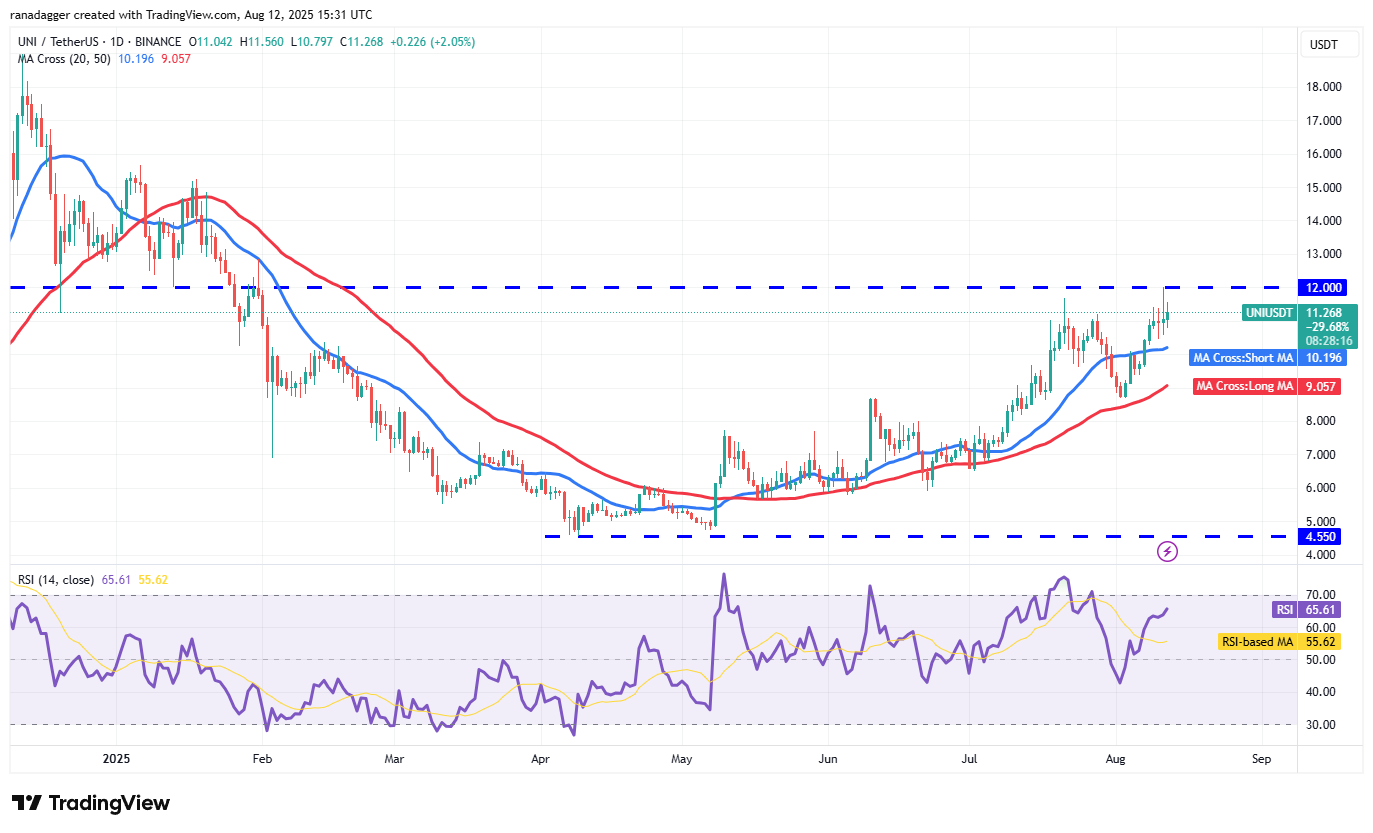Select the RSI (14, close) indicator legend
This screenshot has height=833, width=1373.
[x=56, y=579]
